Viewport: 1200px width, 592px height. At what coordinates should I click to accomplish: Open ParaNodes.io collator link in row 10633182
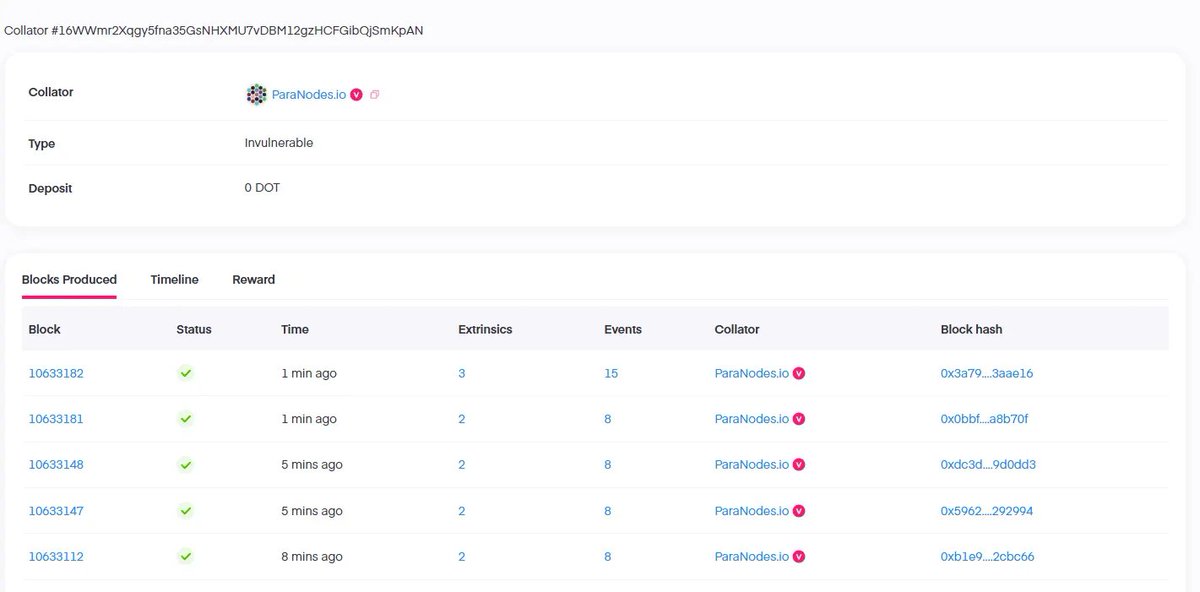pos(752,374)
